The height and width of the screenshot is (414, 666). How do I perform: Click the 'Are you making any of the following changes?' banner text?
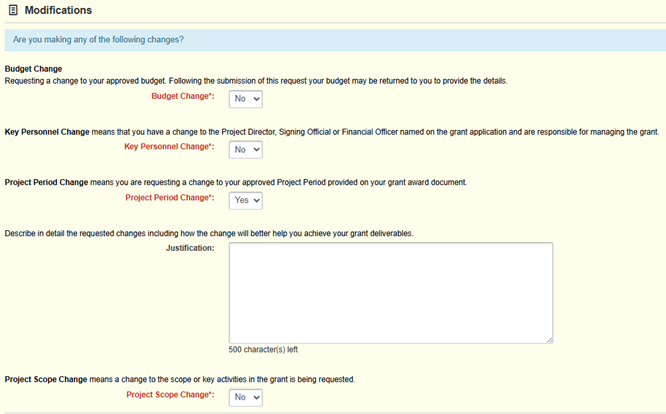pyautogui.click(x=98, y=39)
